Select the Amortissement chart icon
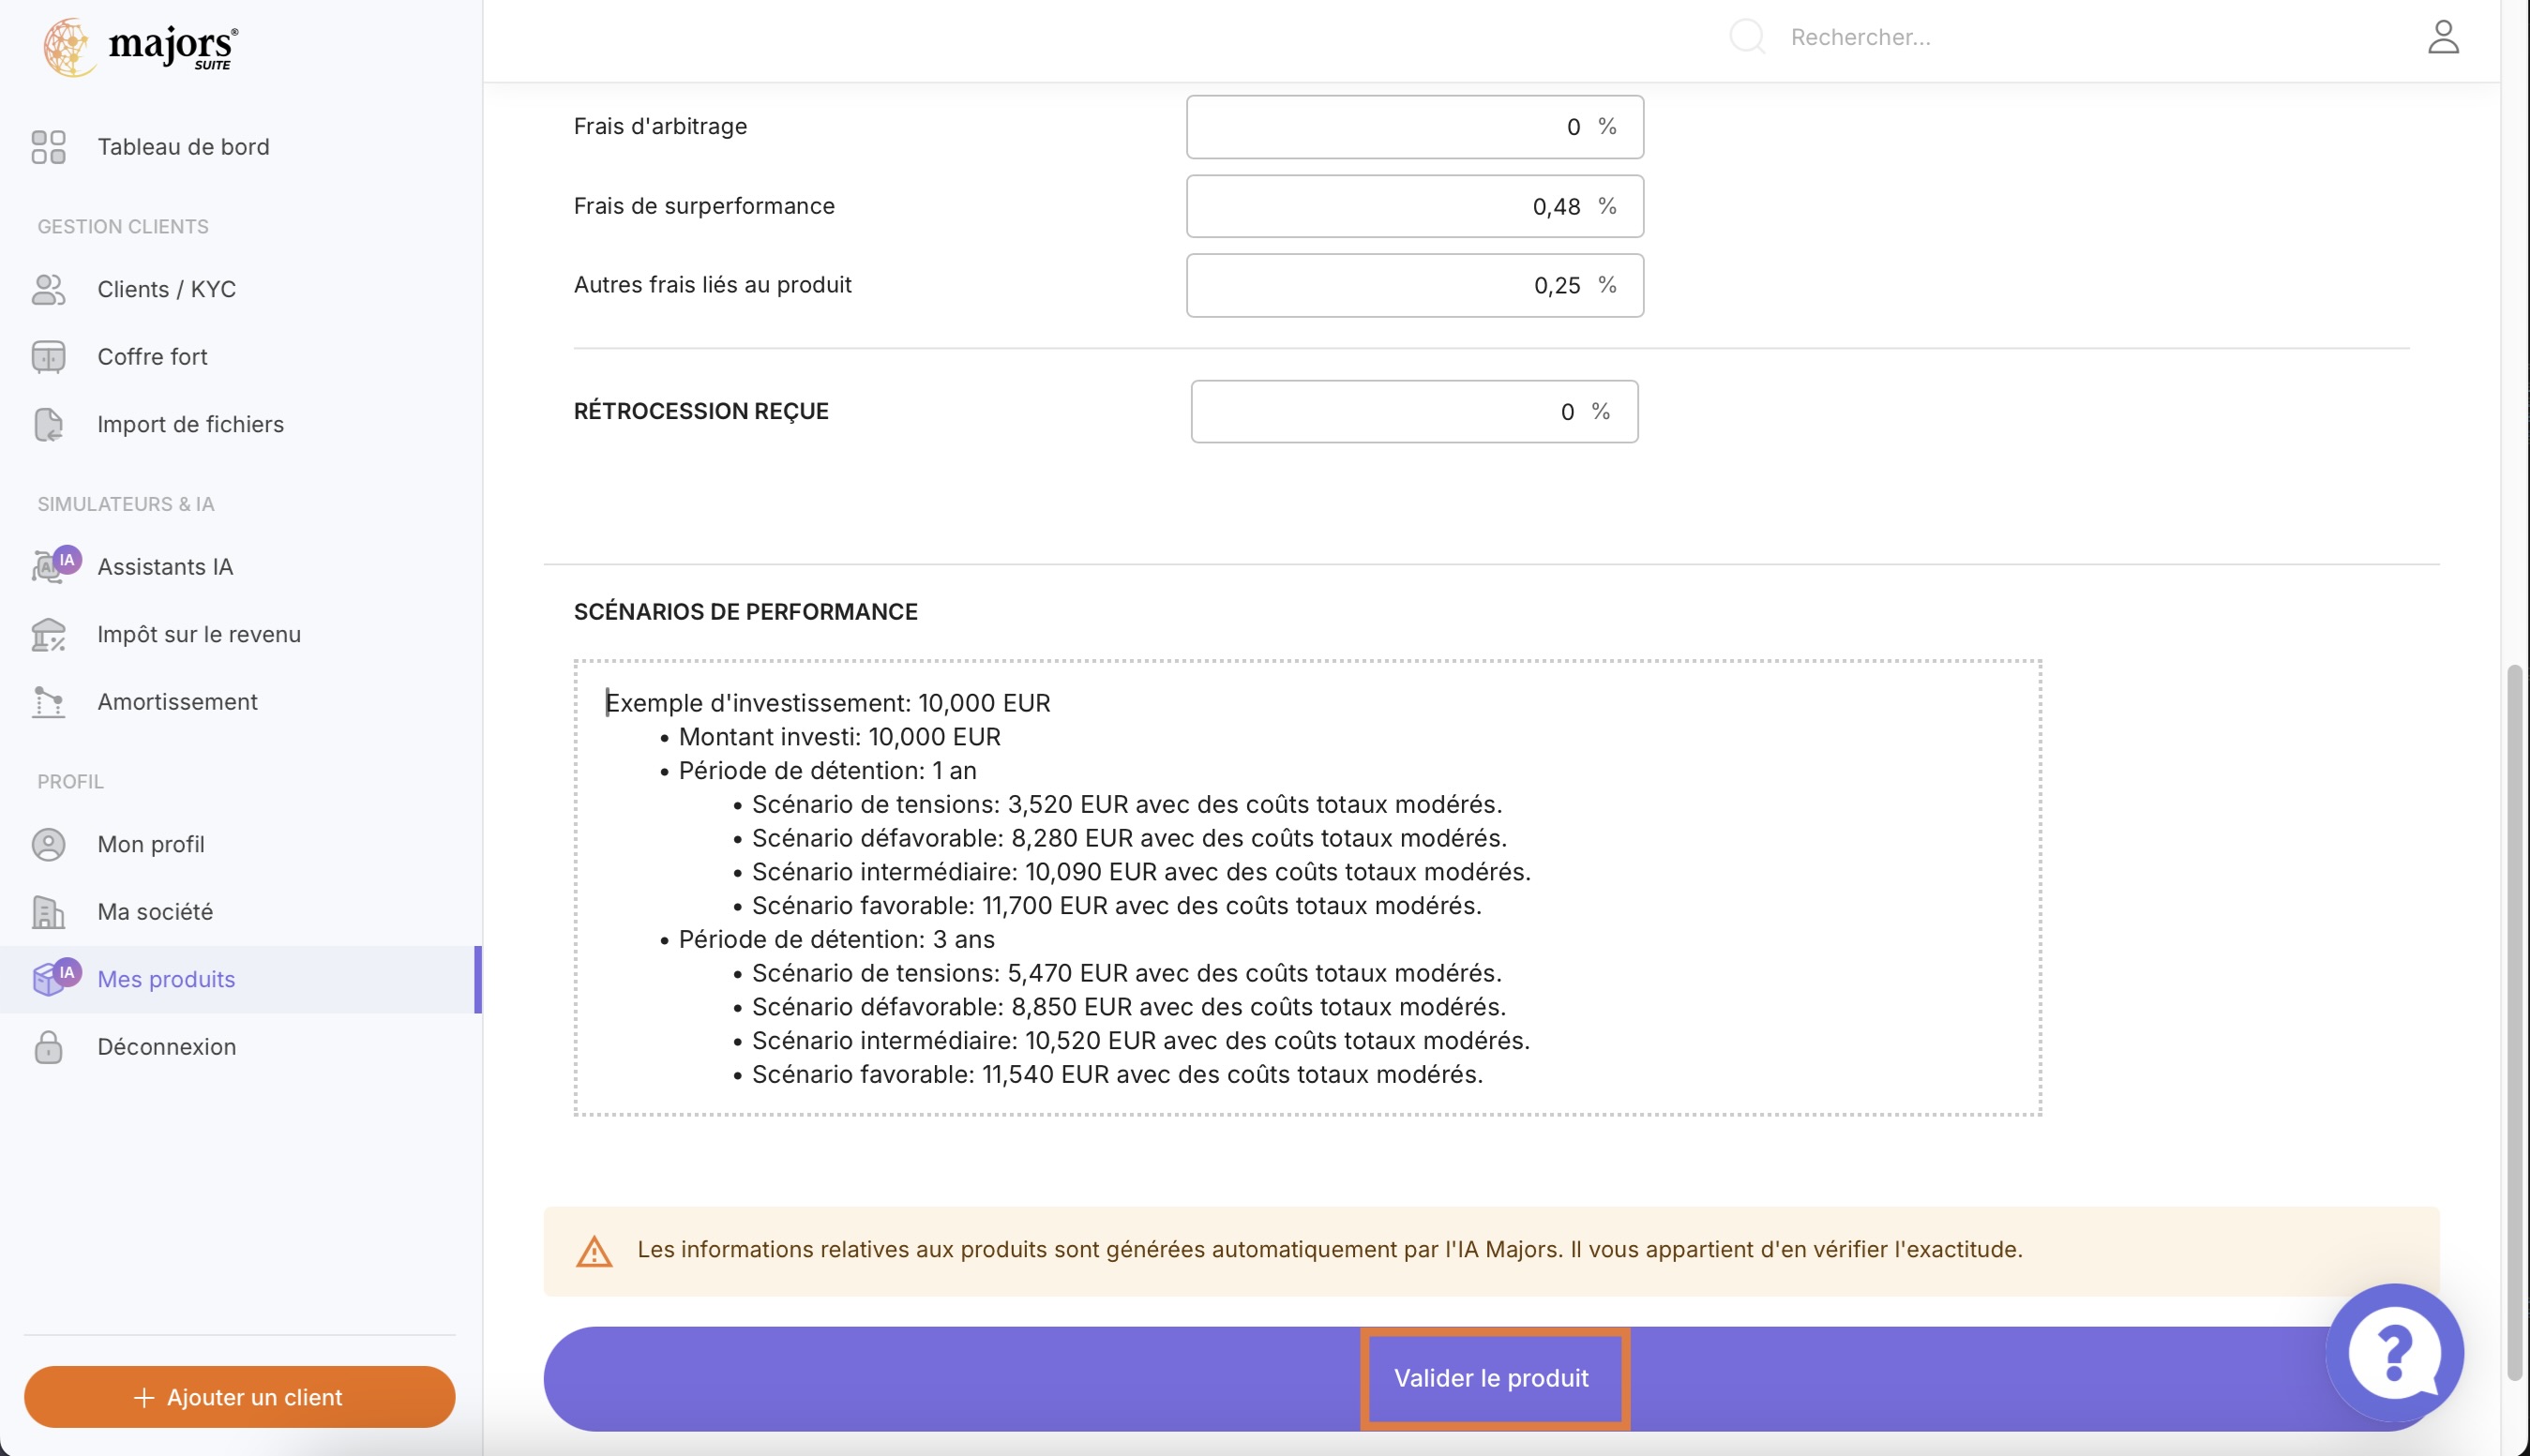Screen dimensions: 2530x1456 pos(49,701)
